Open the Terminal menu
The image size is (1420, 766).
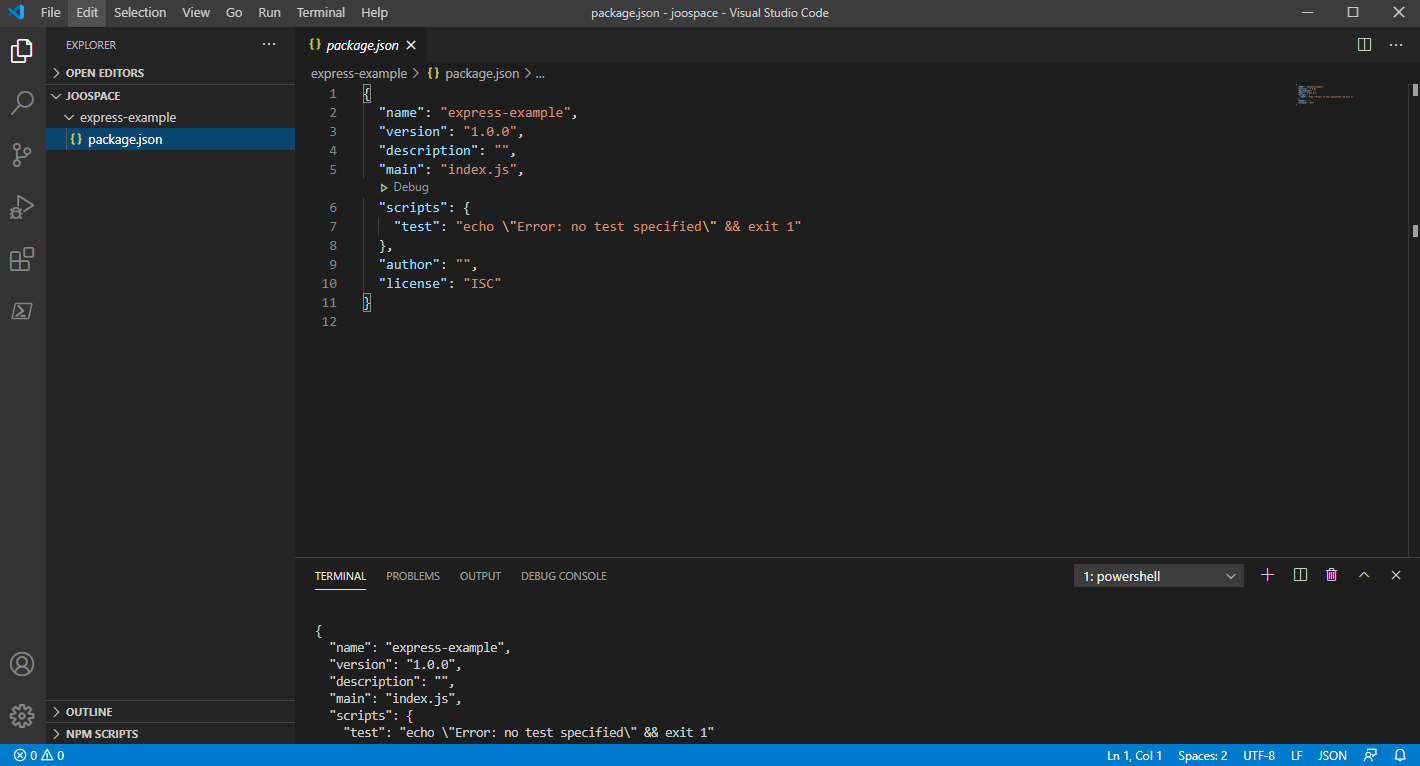[321, 12]
